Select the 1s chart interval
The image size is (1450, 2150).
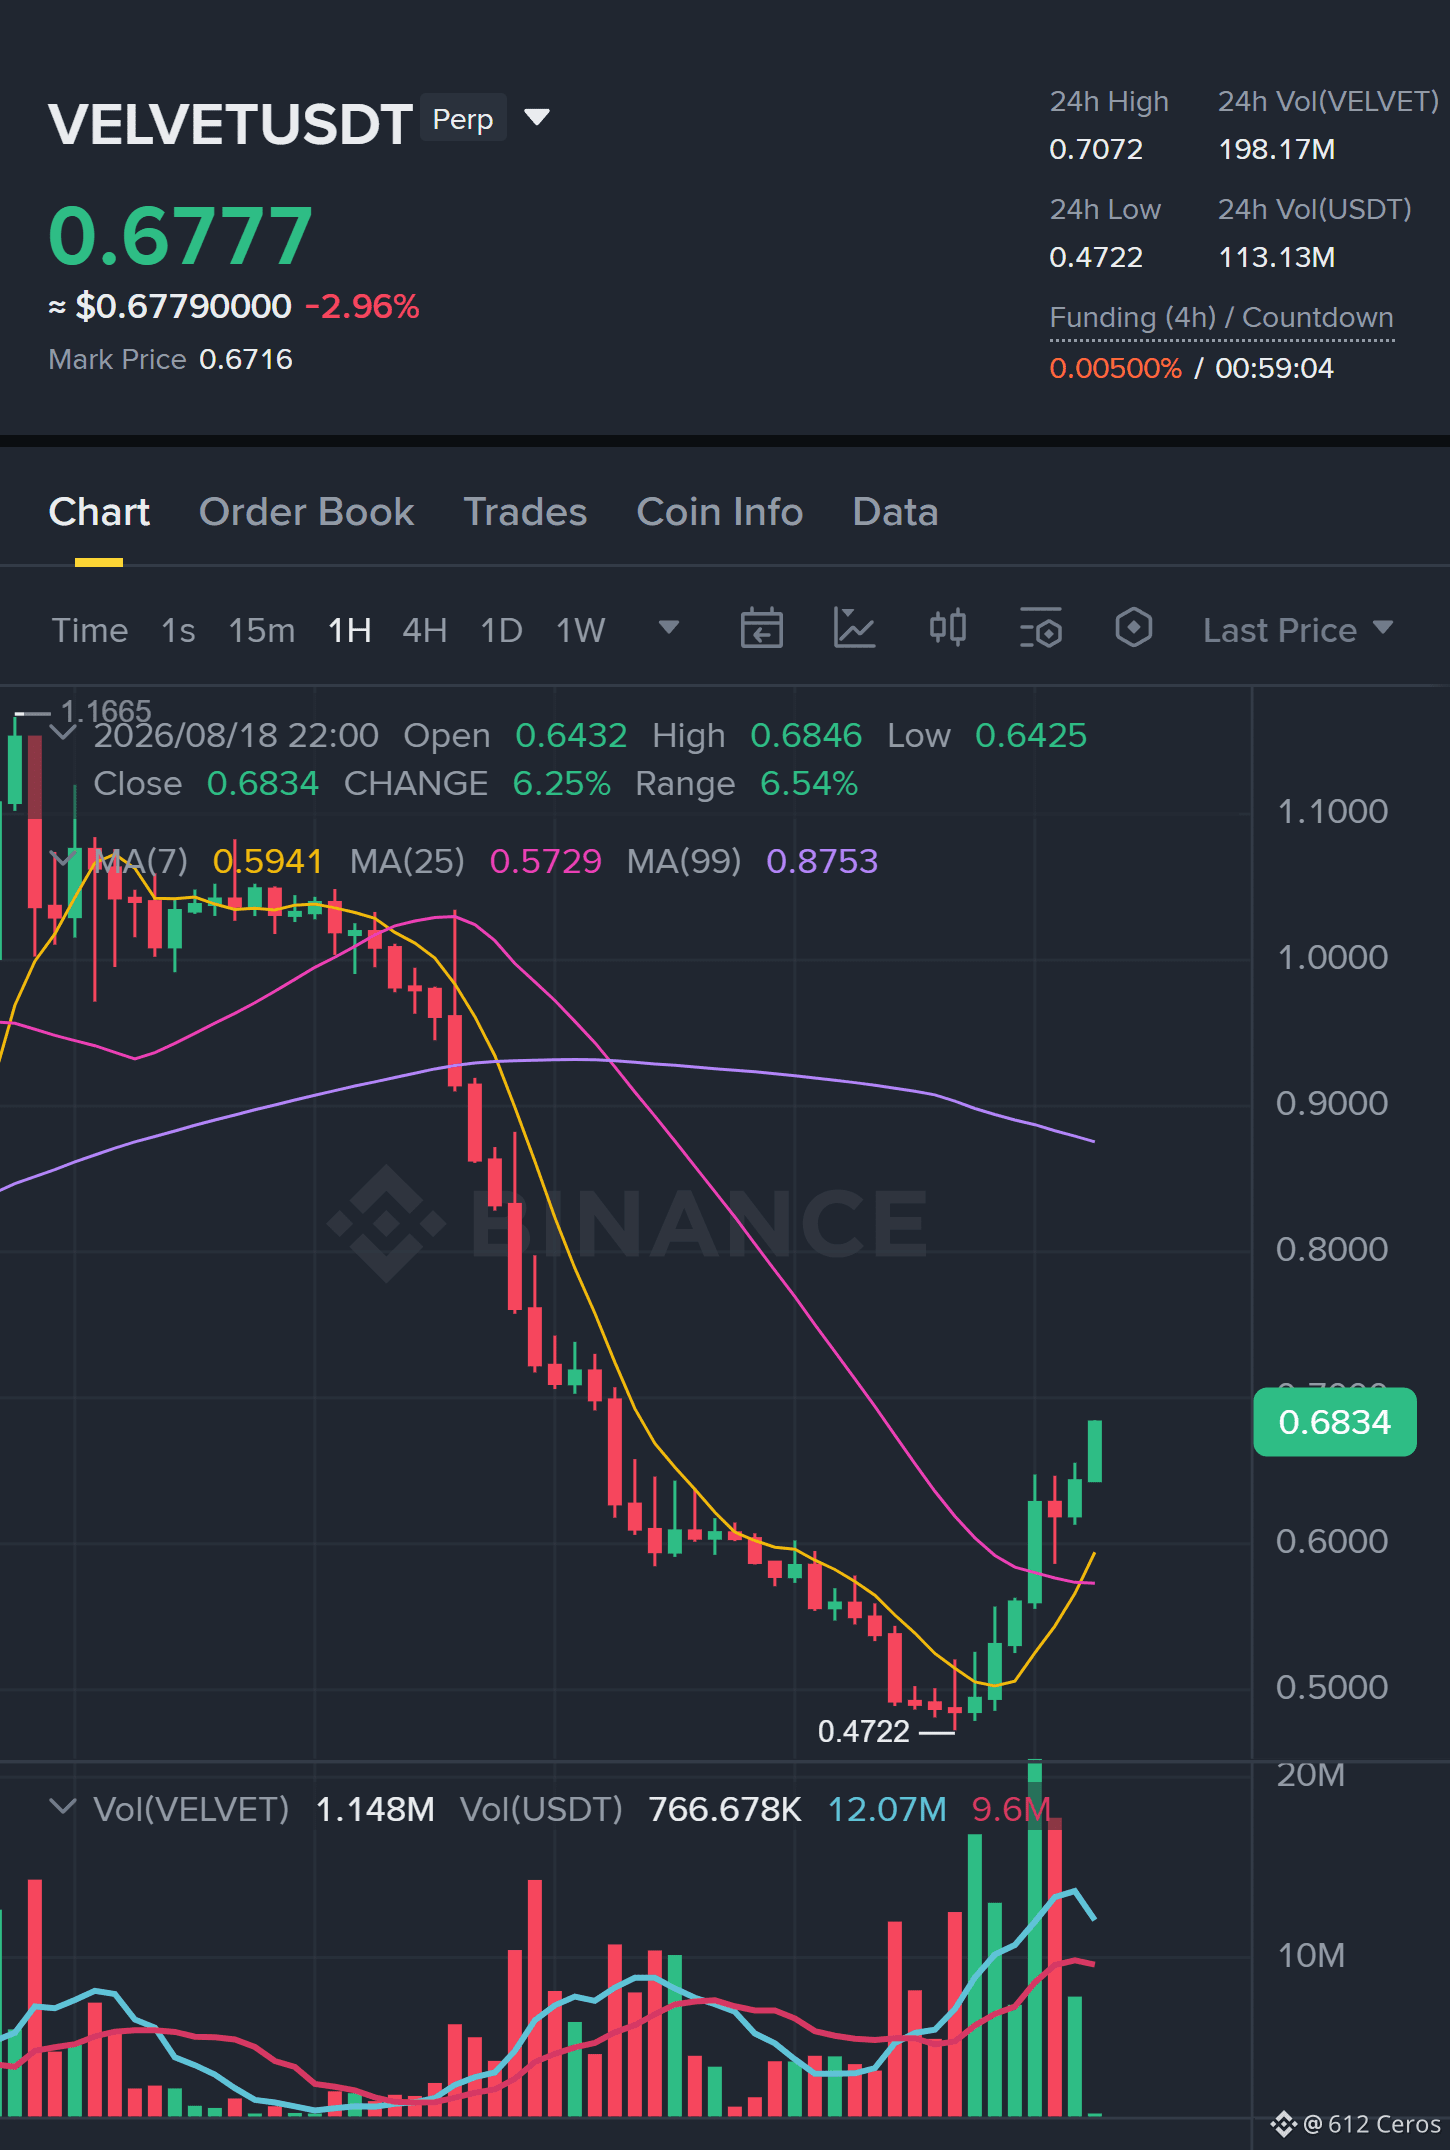tap(178, 630)
